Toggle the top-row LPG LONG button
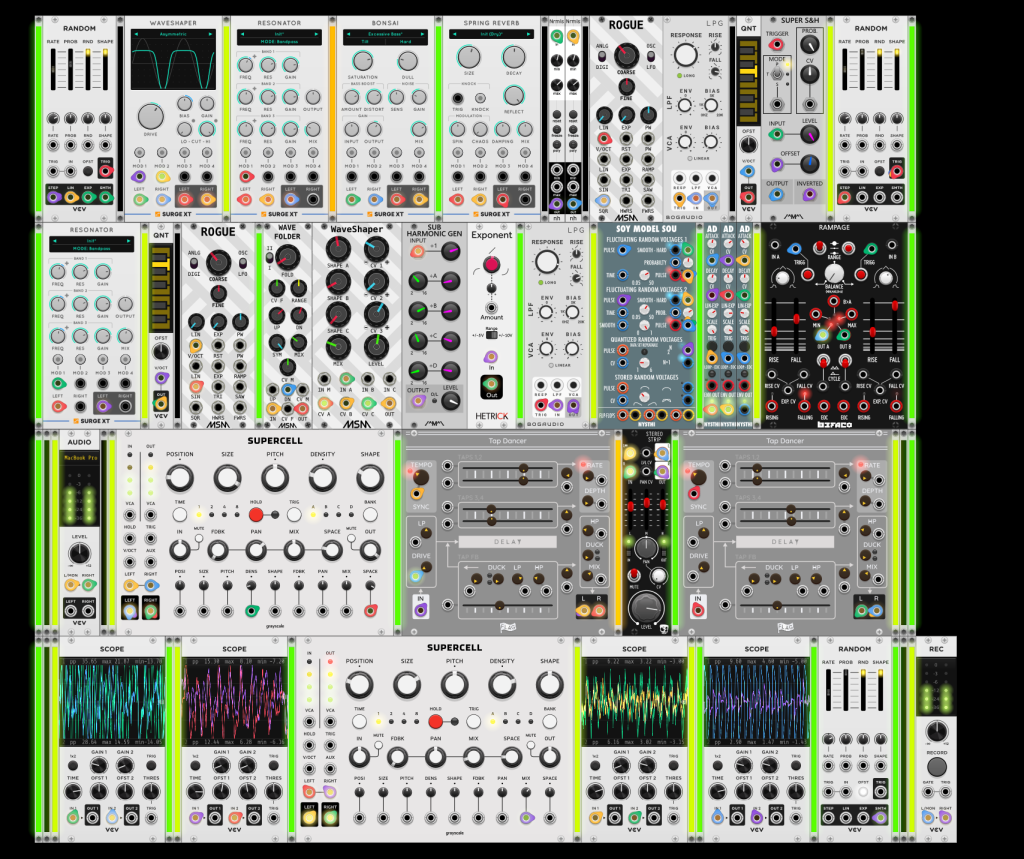1024x859 pixels. click(680, 76)
